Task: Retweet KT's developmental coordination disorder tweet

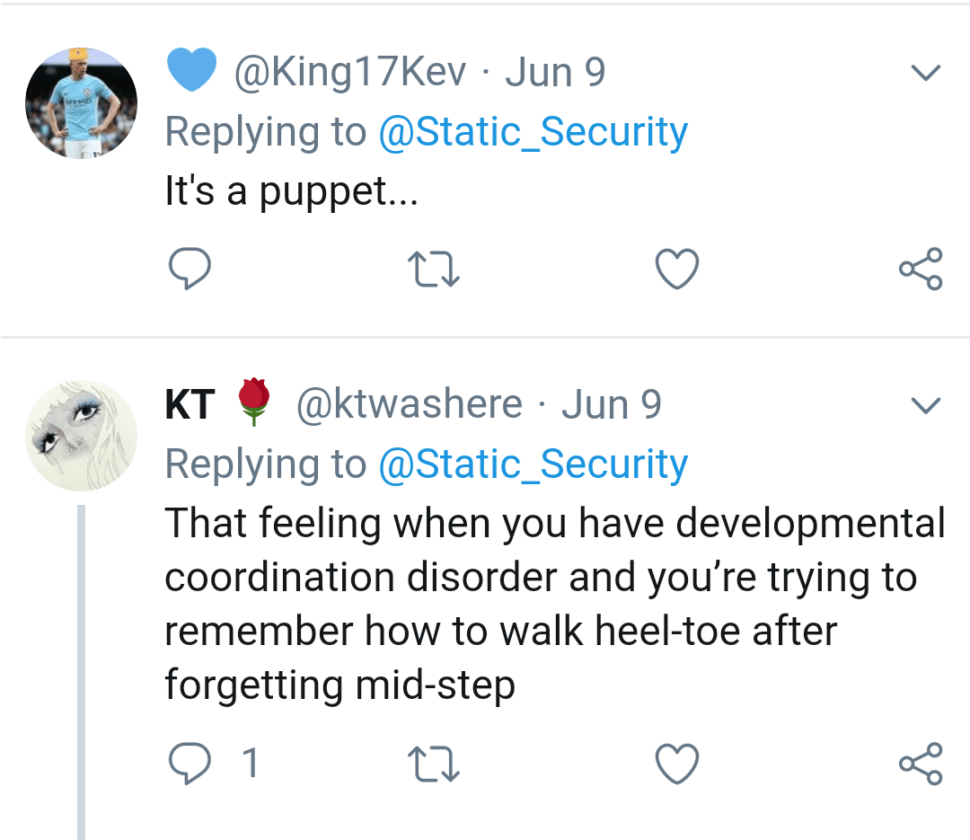Action: [435, 764]
